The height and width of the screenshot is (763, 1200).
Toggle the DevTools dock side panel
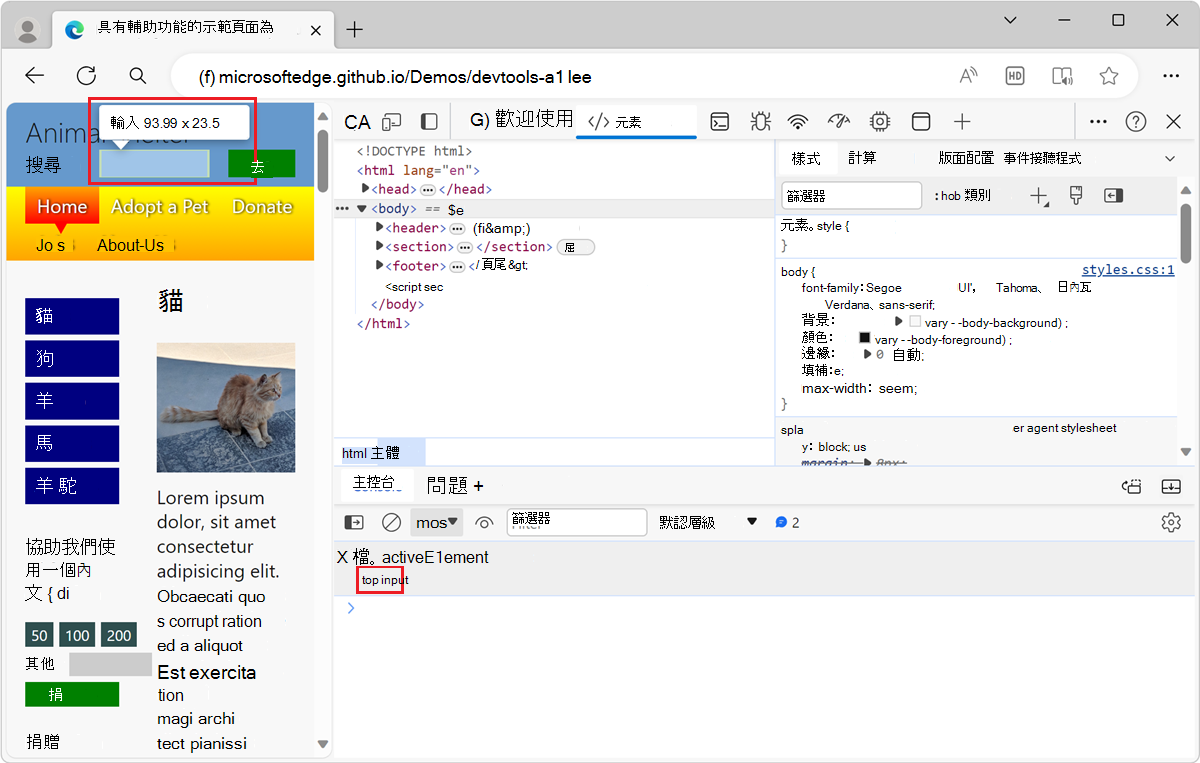click(x=429, y=121)
